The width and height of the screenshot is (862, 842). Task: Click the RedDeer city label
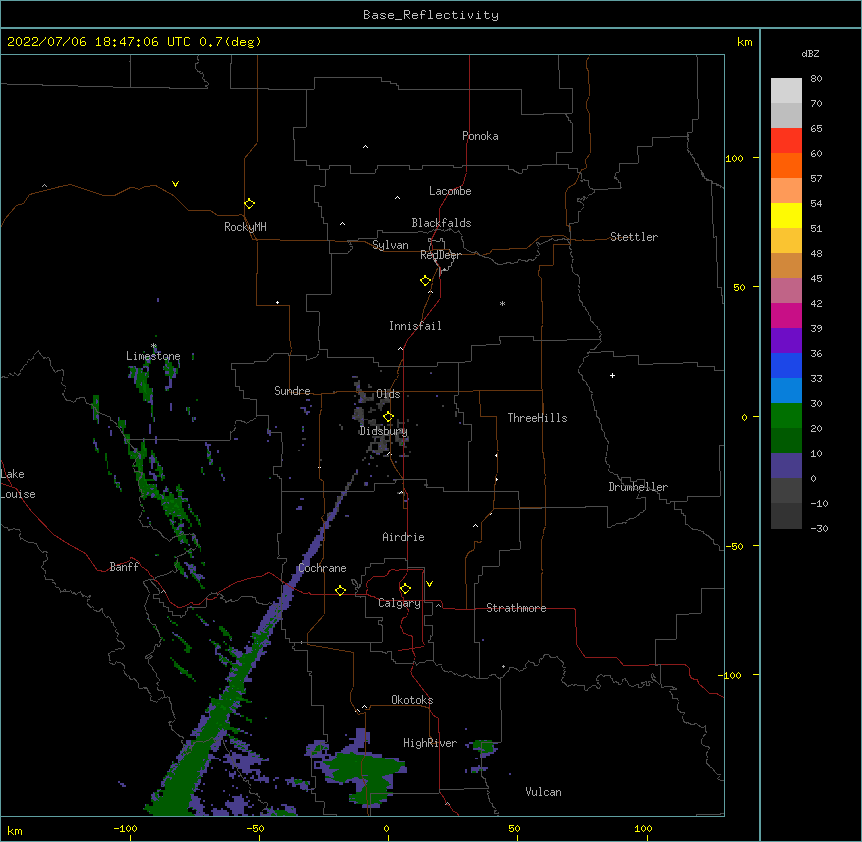point(440,255)
